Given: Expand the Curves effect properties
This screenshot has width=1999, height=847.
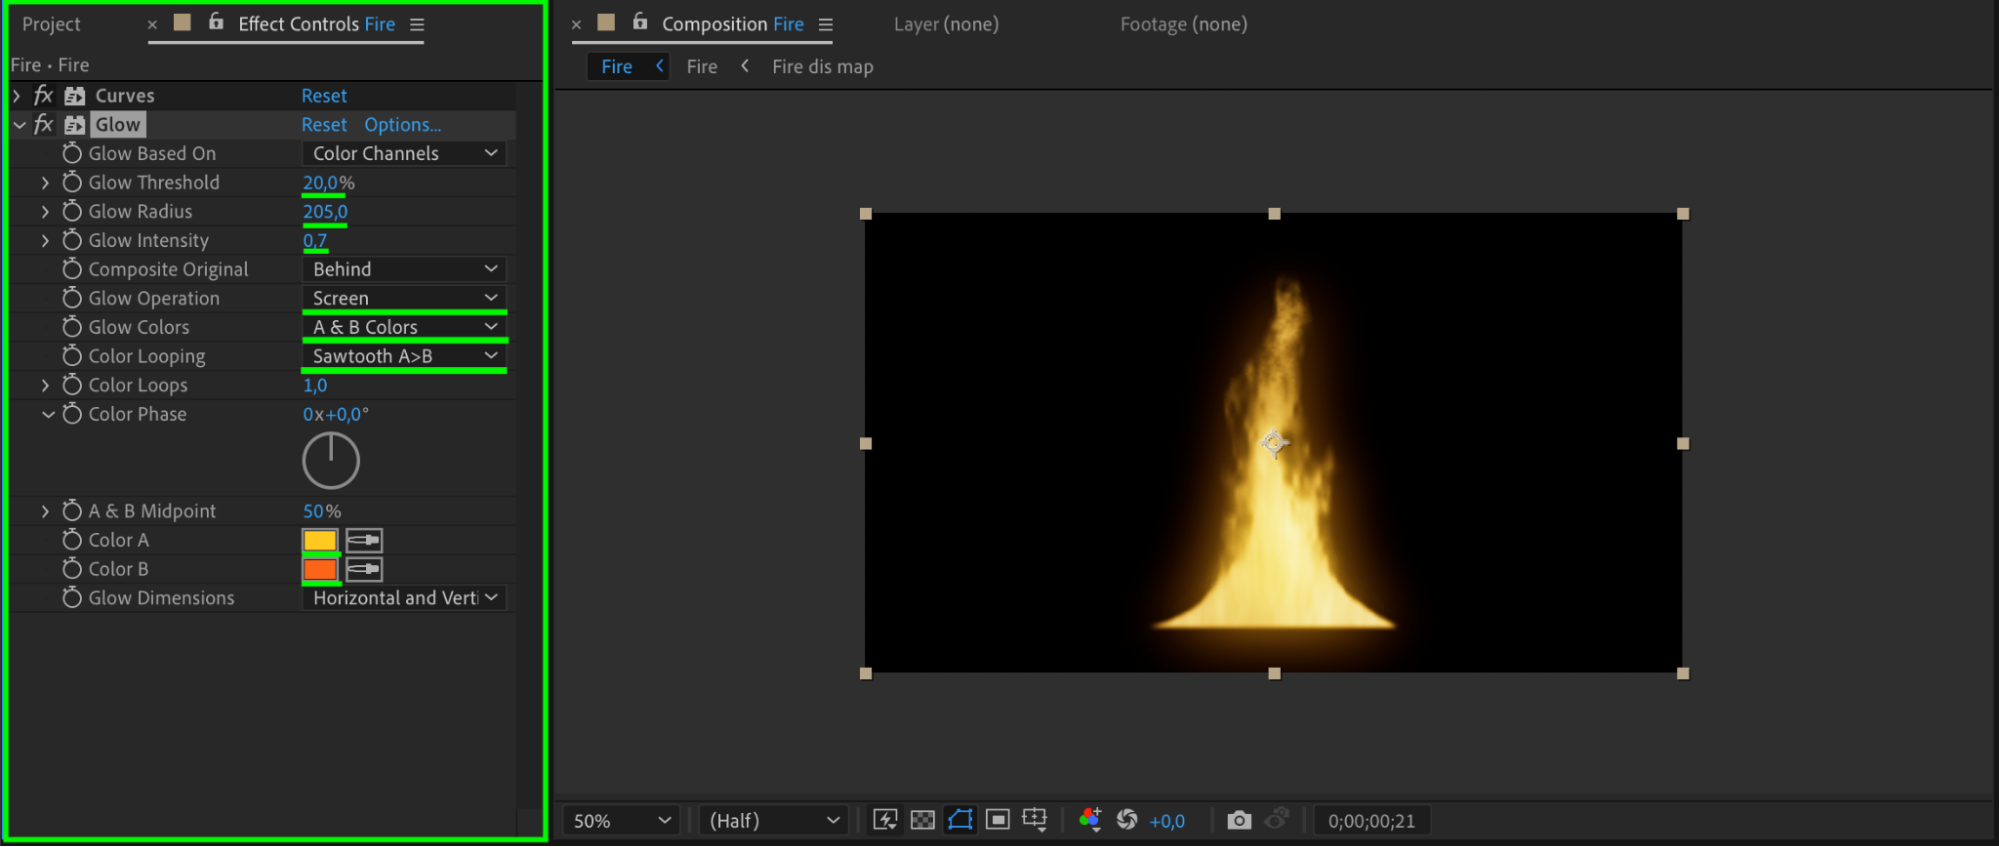Looking at the screenshot, I should (x=17, y=96).
